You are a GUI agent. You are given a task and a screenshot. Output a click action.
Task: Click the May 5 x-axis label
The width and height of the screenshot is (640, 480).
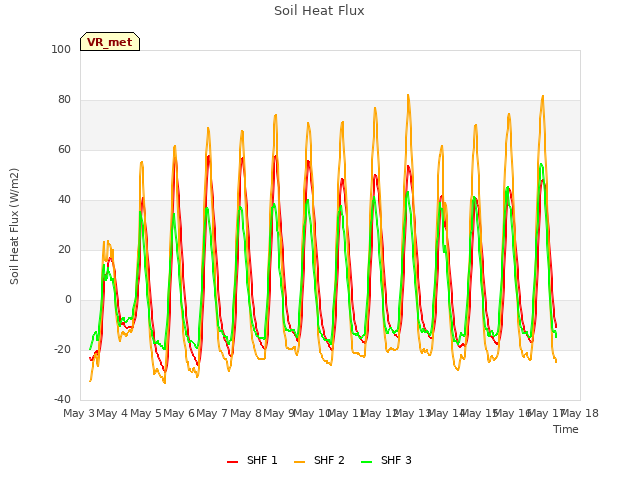146,413
